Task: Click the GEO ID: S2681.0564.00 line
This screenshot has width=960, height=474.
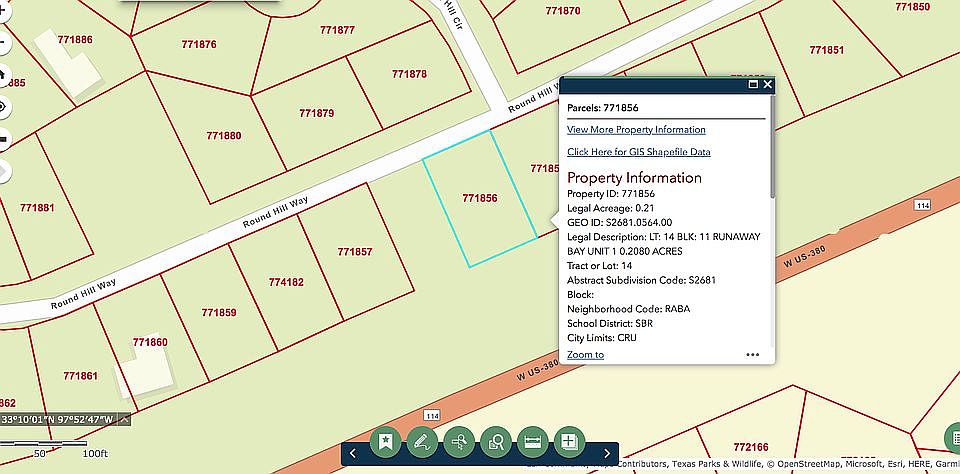Action: click(x=620, y=222)
